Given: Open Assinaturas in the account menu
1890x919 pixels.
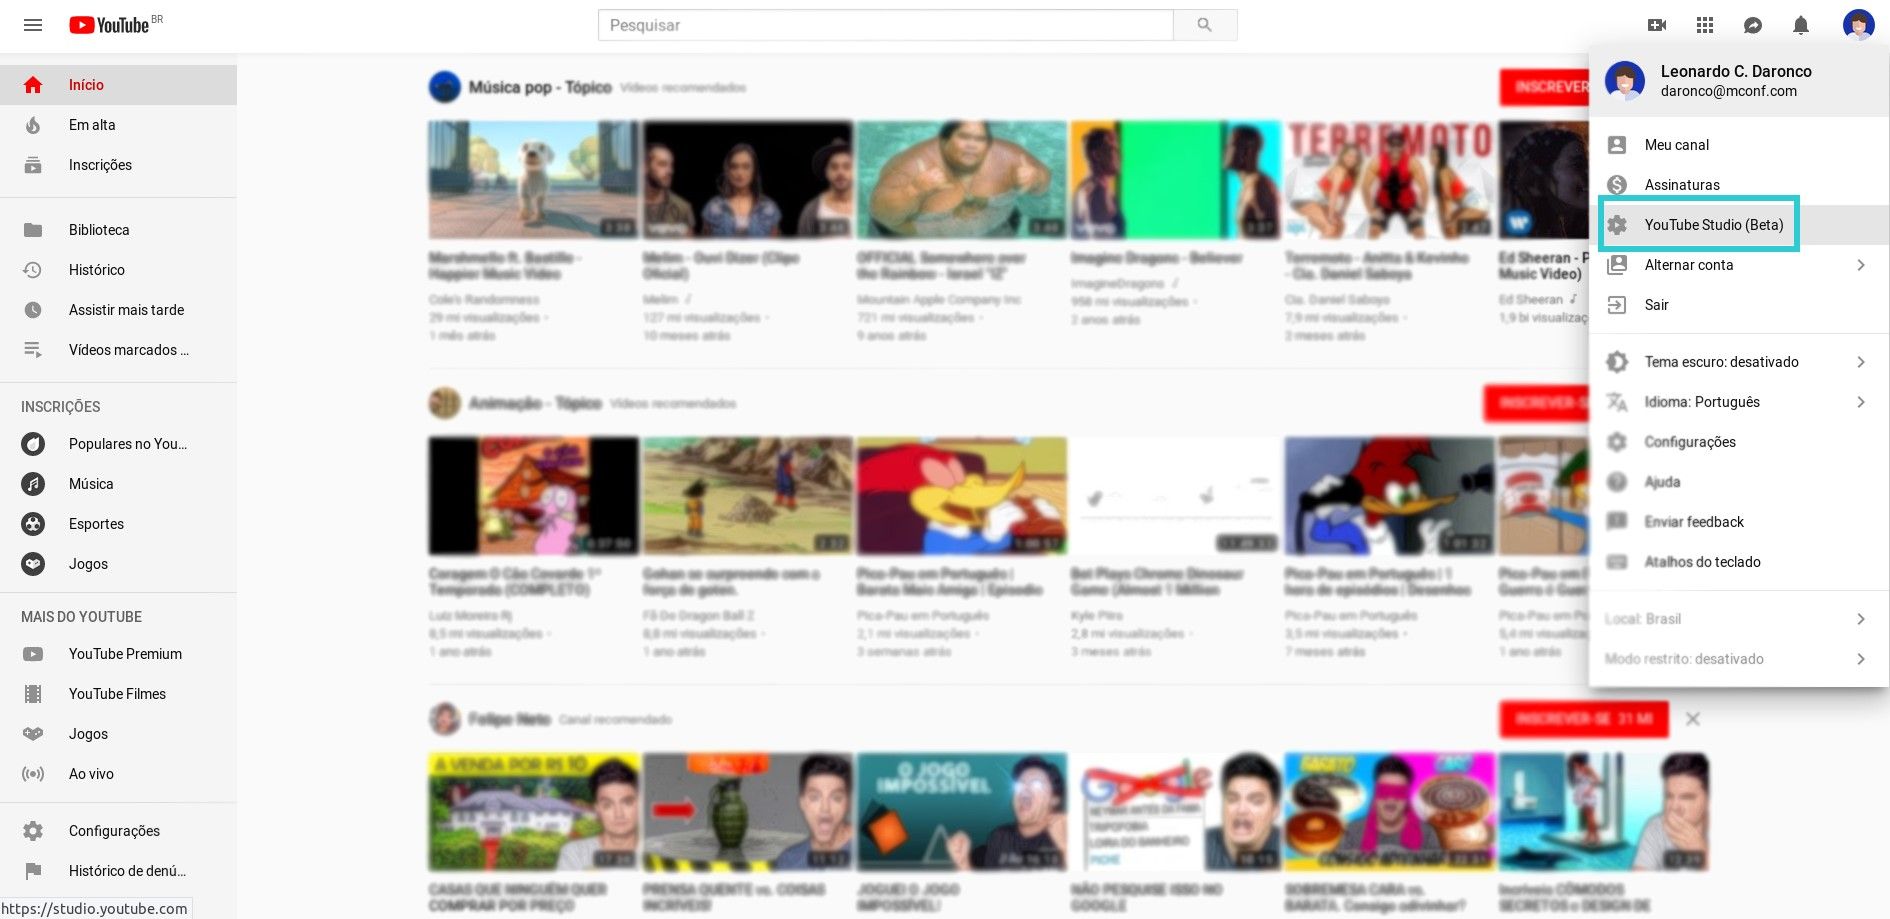Looking at the screenshot, I should click(x=1739, y=185).
